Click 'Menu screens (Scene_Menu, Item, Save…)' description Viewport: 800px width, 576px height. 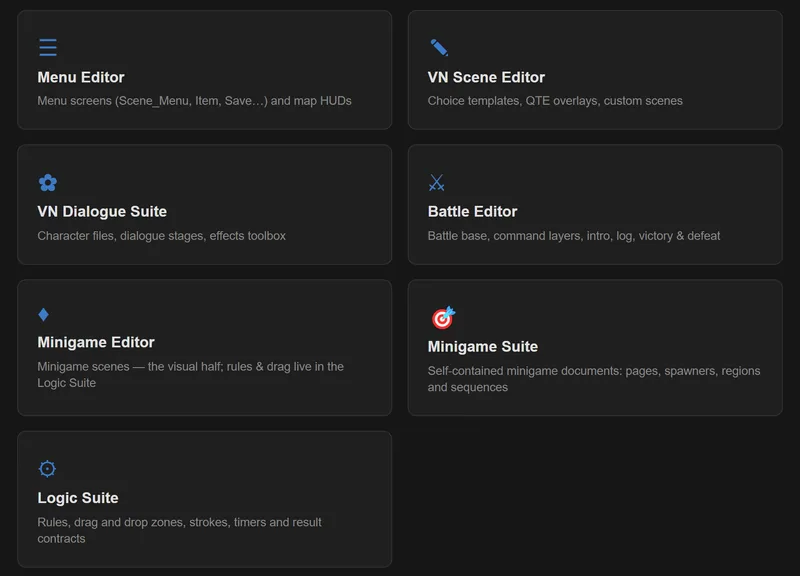pos(194,101)
